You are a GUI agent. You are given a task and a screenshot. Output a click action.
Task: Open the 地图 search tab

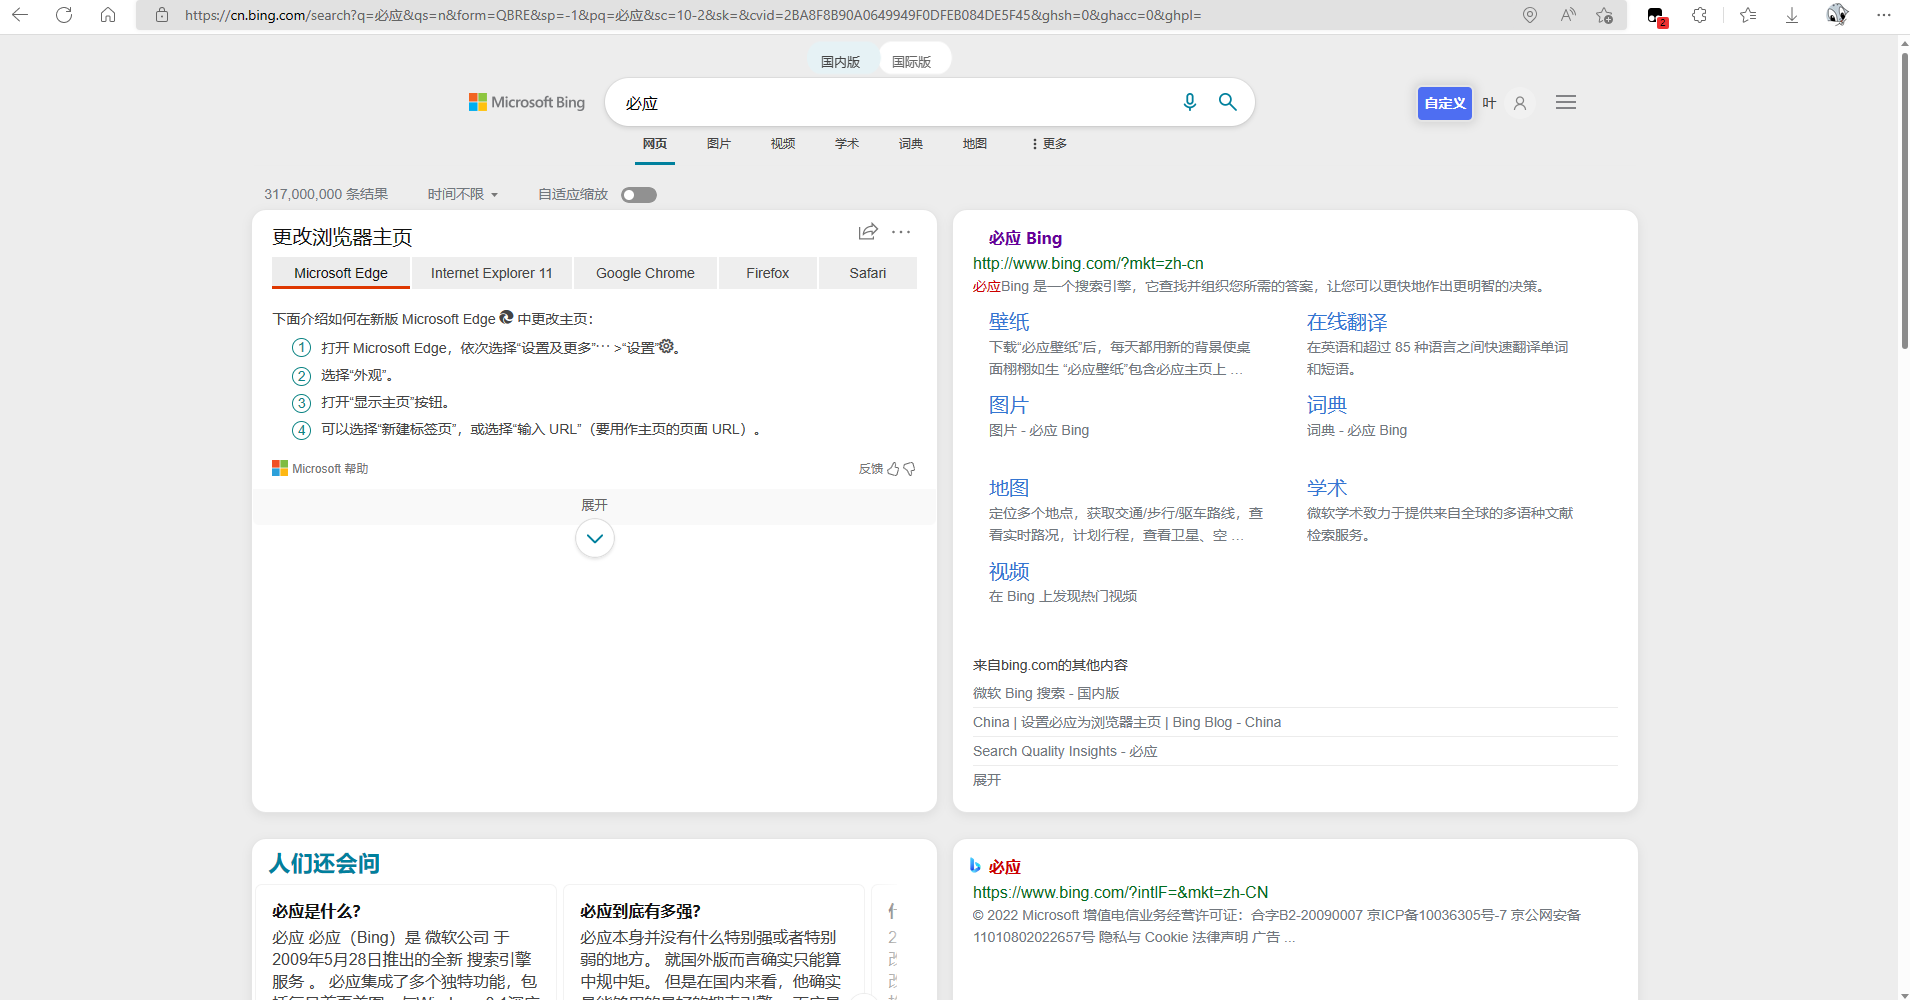point(975,144)
